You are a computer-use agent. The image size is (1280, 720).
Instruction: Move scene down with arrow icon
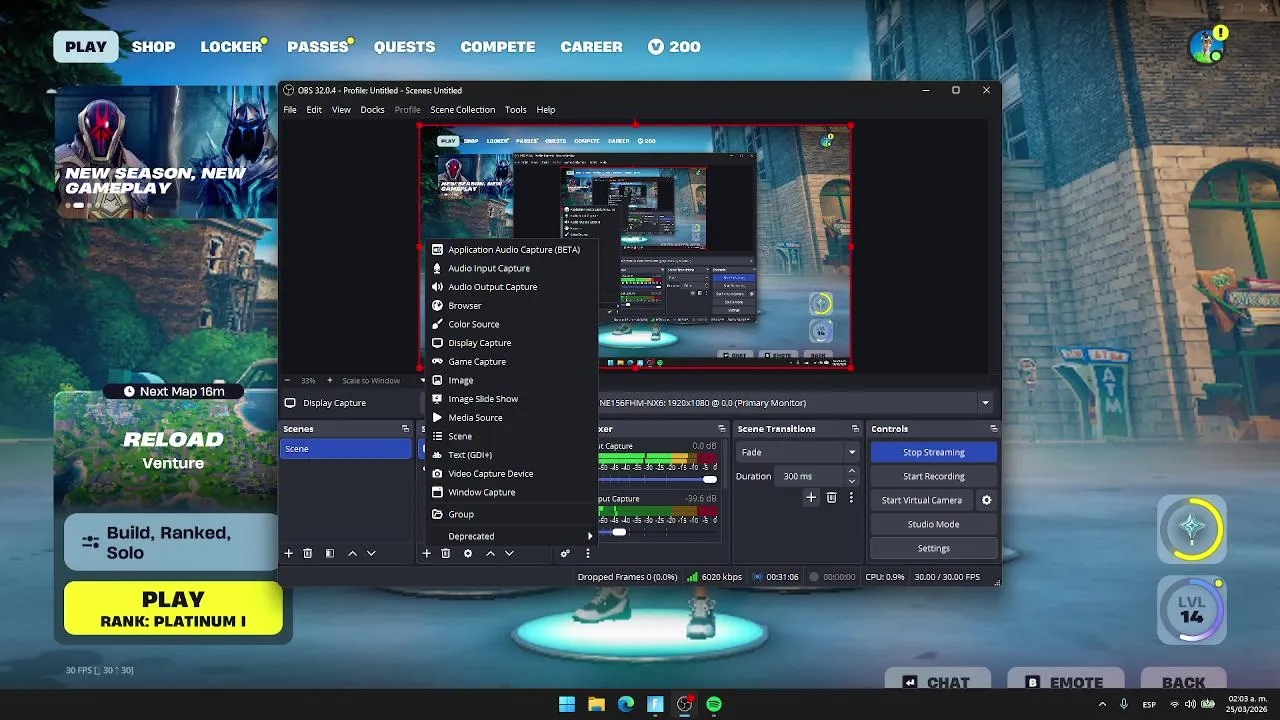[371, 553]
